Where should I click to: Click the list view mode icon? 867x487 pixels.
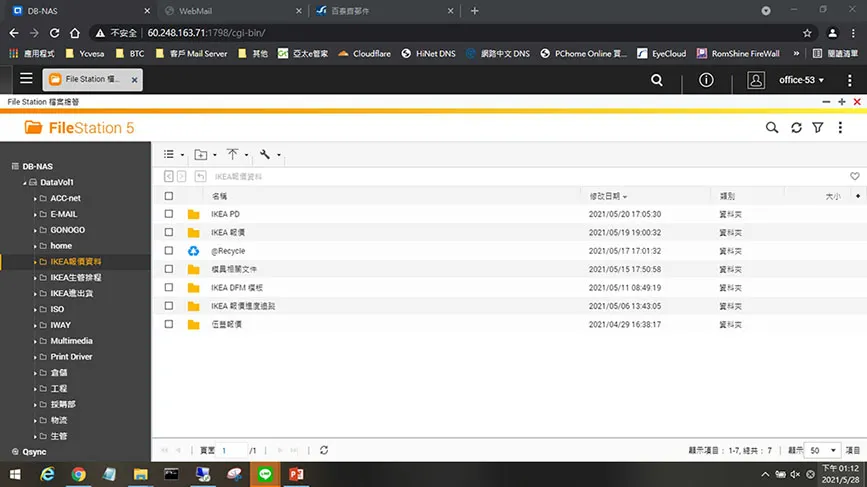[x=169, y=154]
